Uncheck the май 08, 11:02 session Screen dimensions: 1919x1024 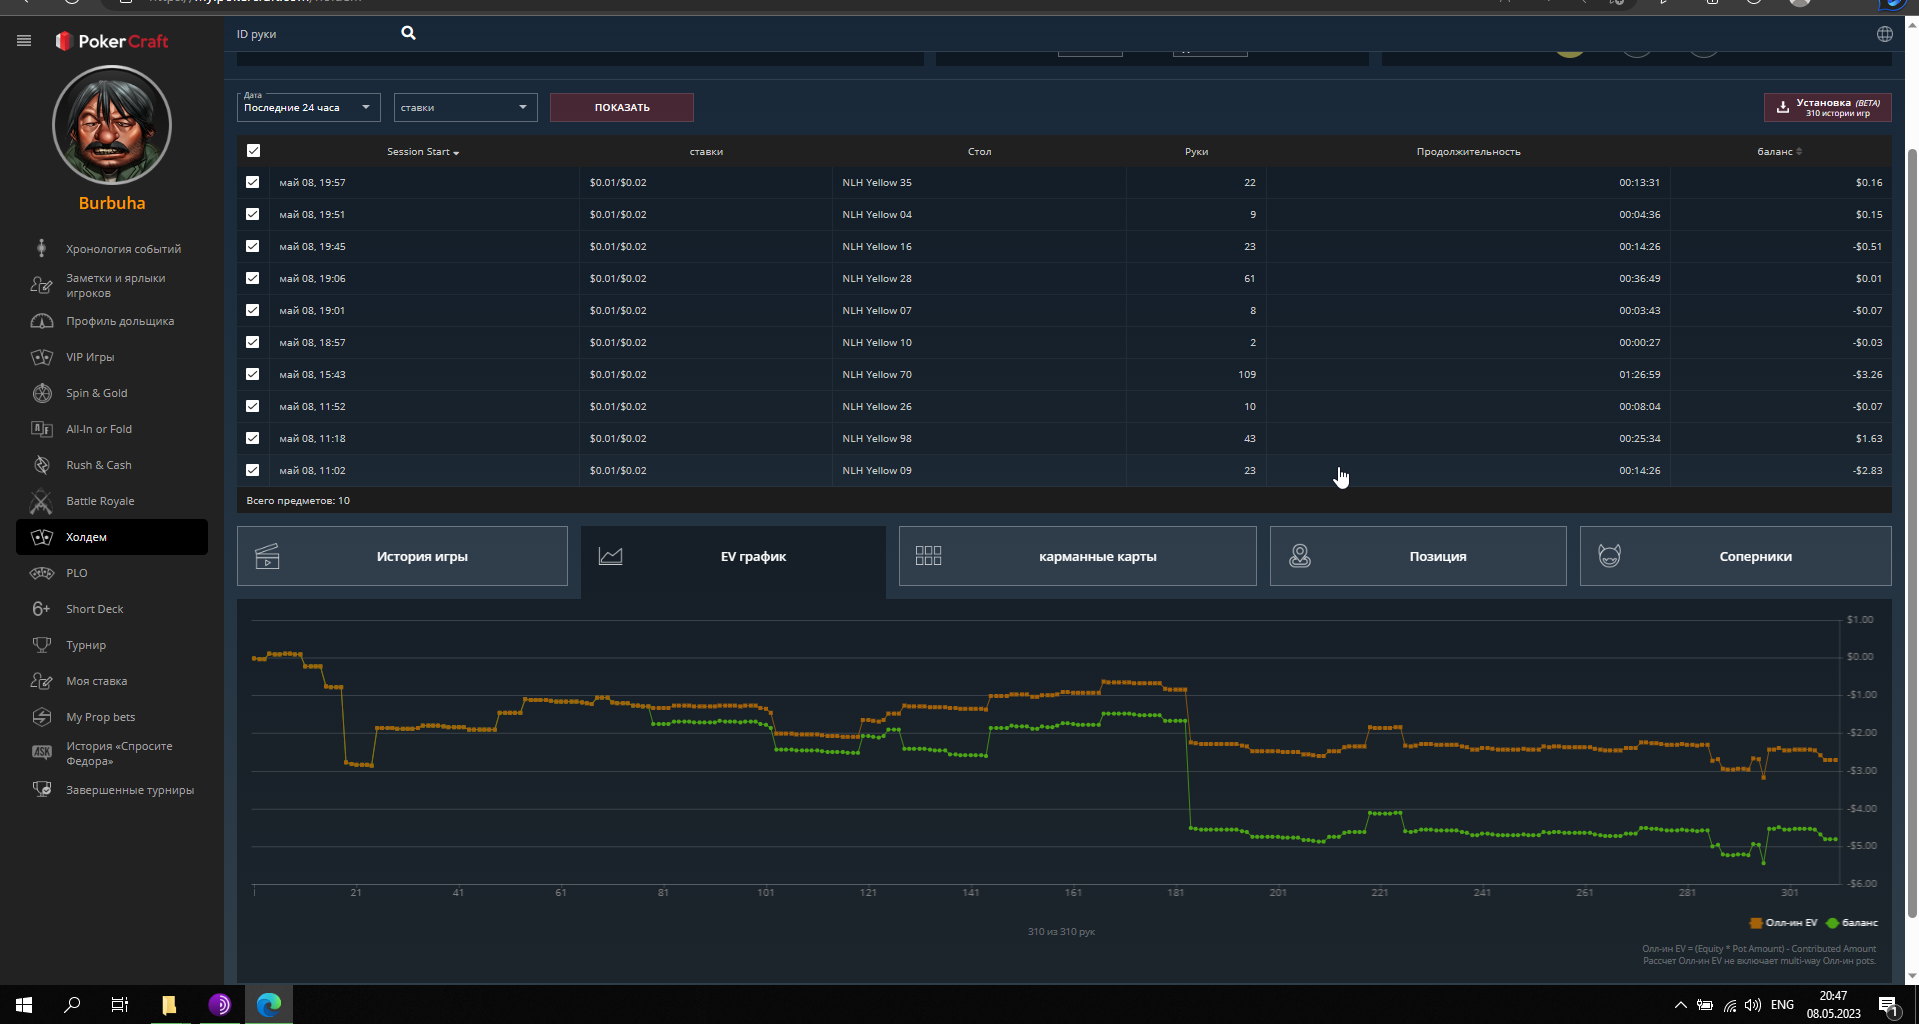(252, 470)
